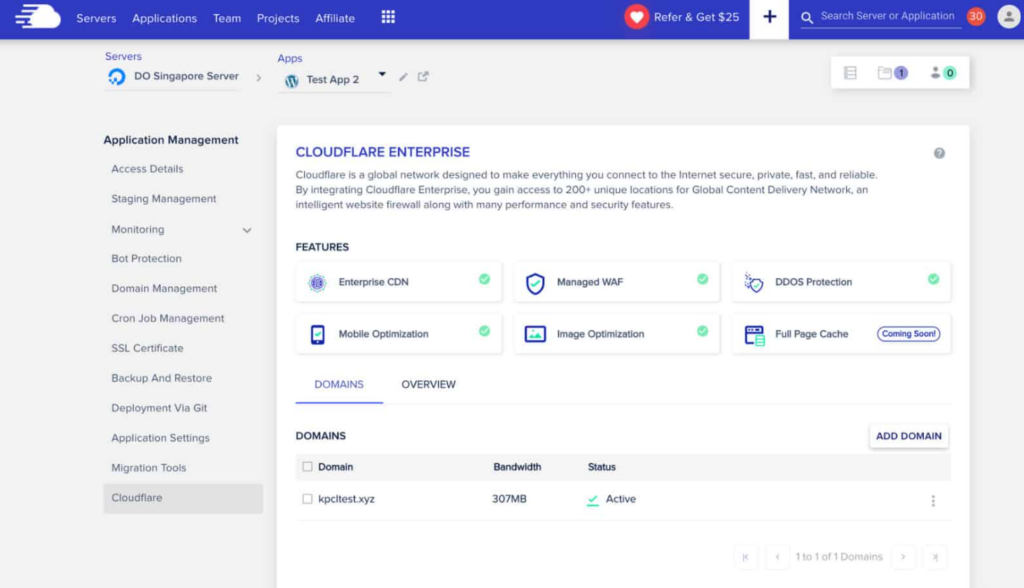Select Cloudflare in sidebar

pyautogui.click(x=183, y=498)
